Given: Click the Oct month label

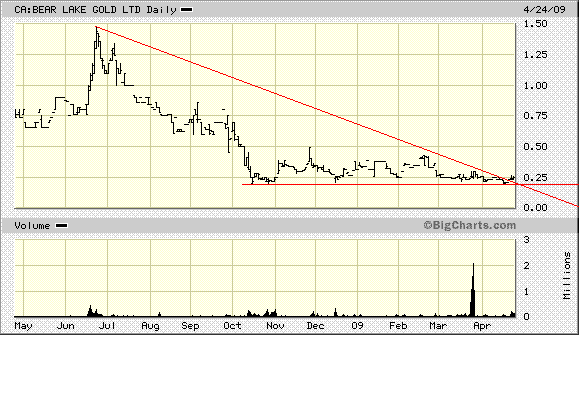Looking at the screenshot, I should tap(232, 326).
